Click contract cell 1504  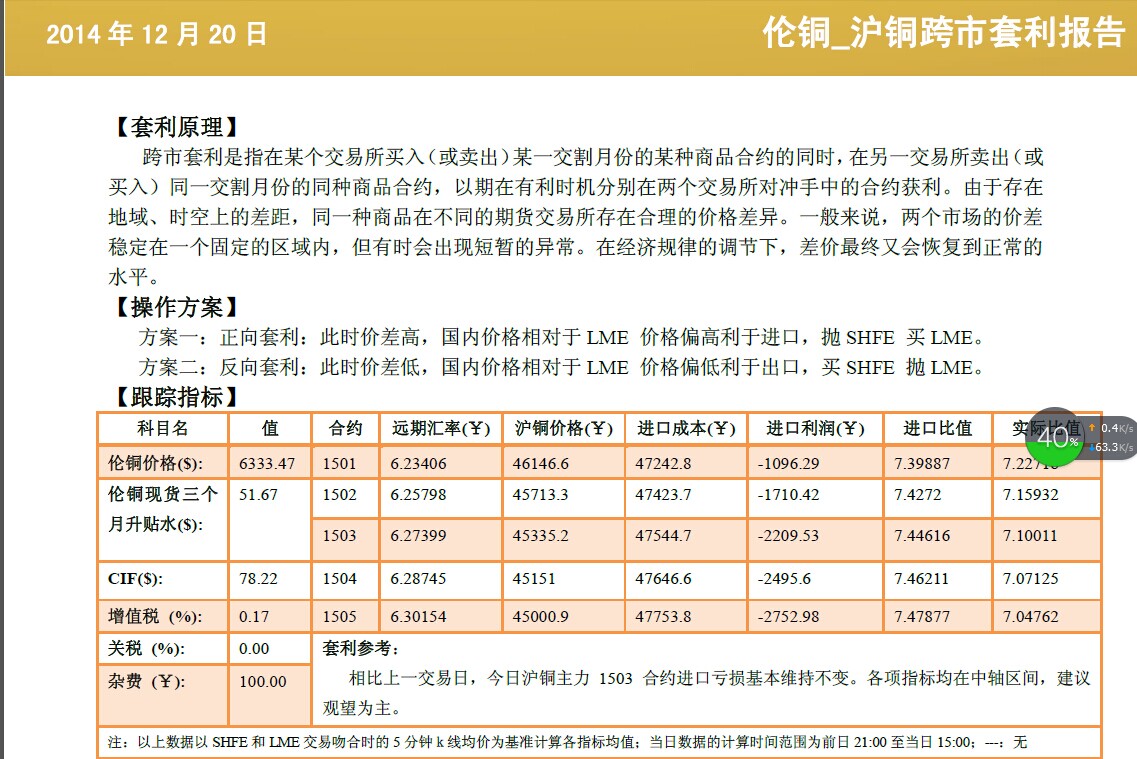tap(339, 578)
